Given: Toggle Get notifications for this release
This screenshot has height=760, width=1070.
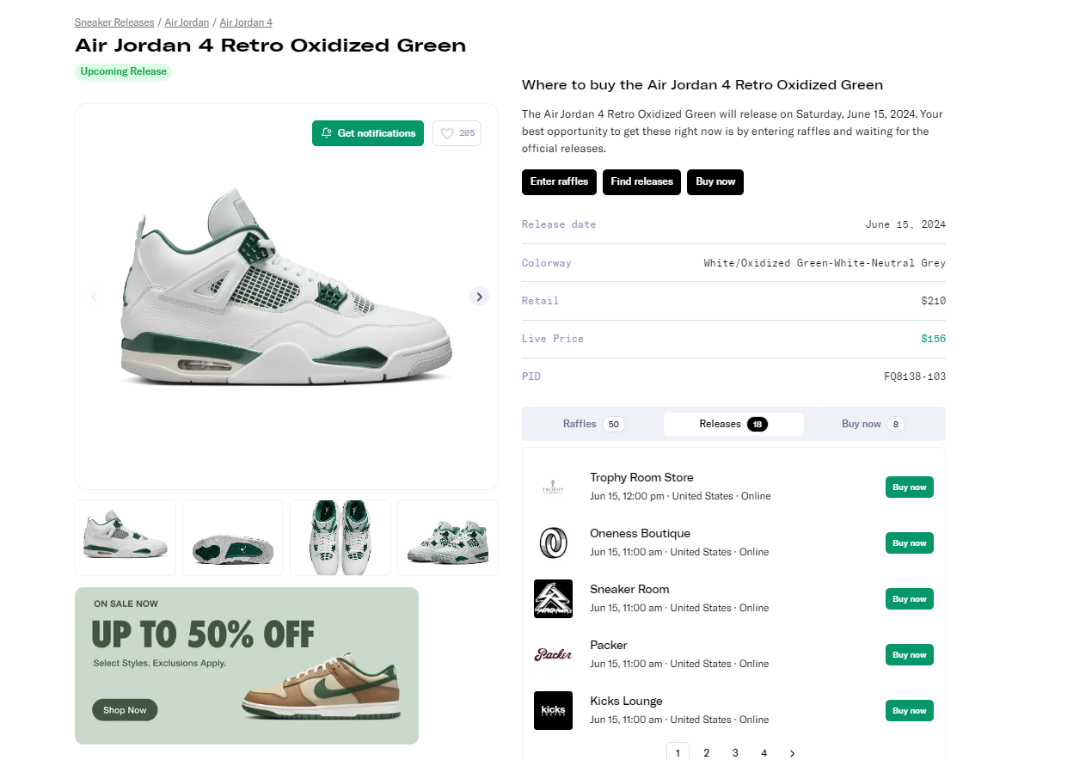Looking at the screenshot, I should coord(368,133).
